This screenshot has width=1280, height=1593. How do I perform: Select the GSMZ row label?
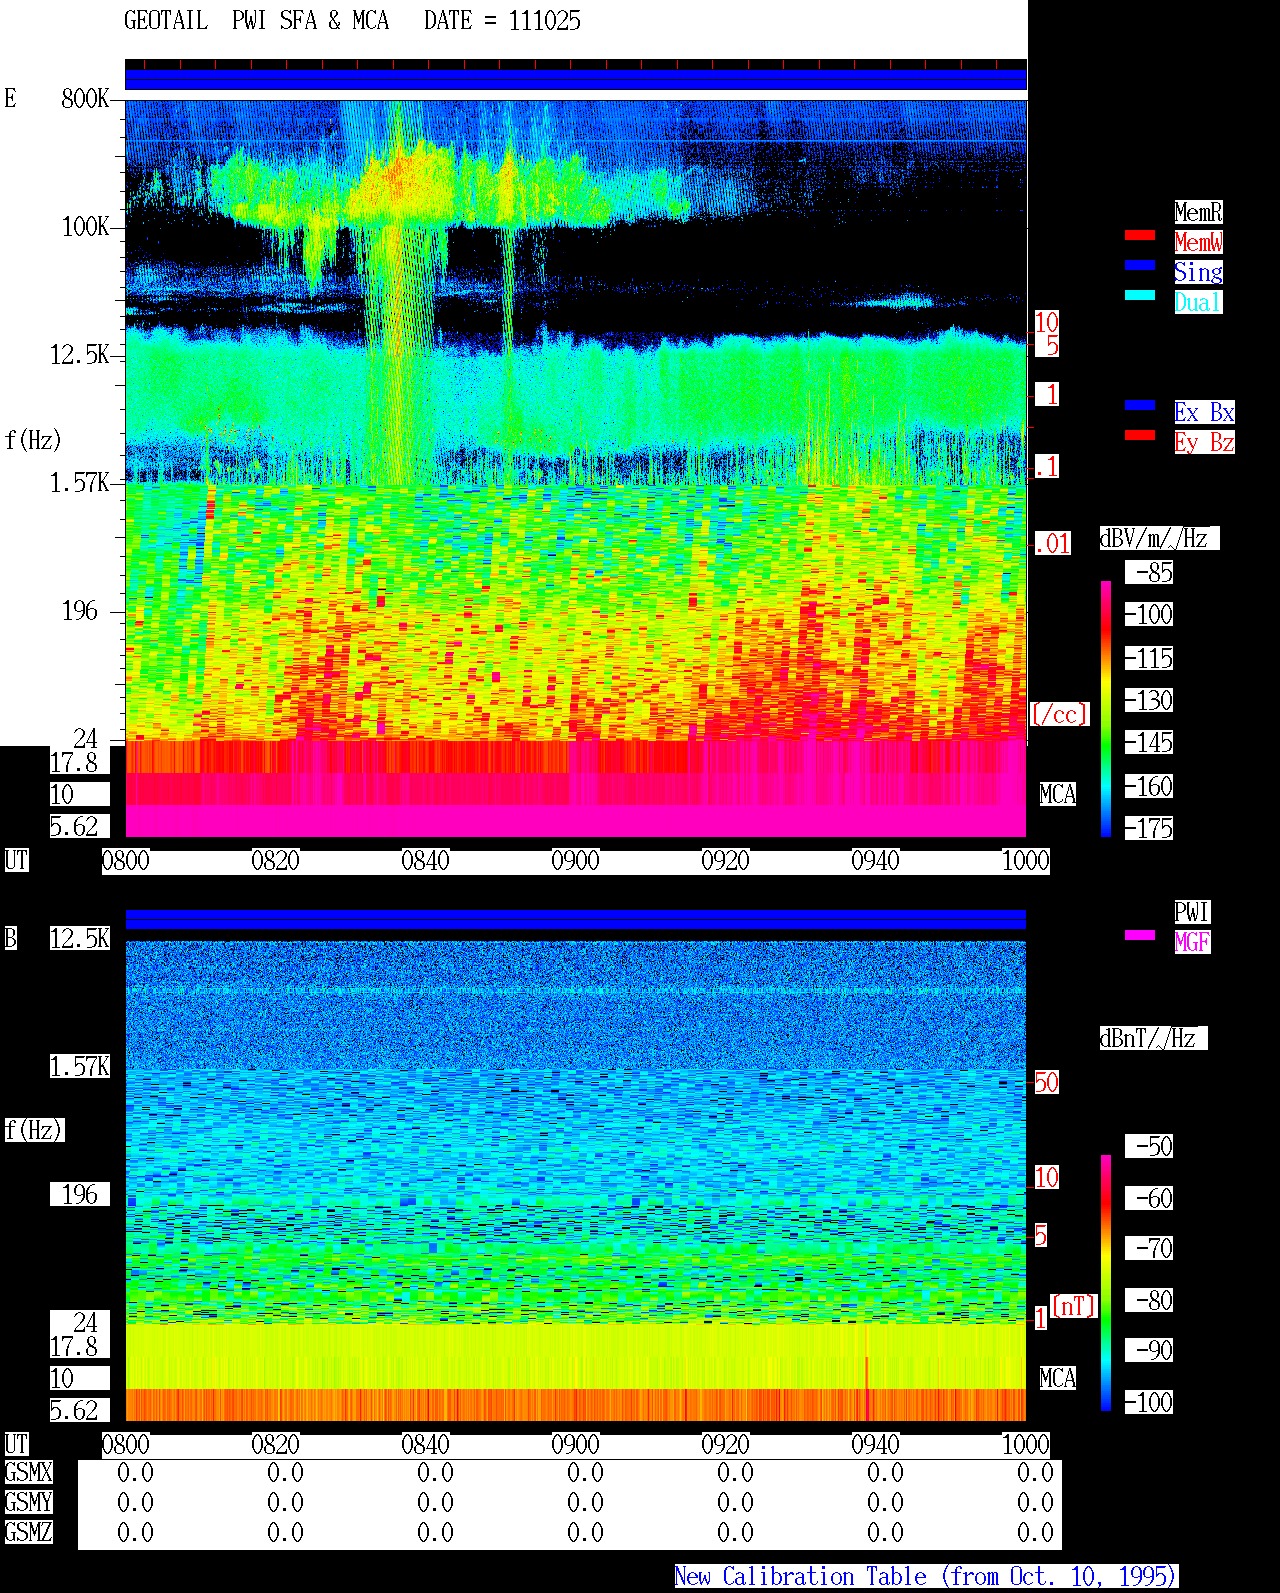coord(29,1533)
